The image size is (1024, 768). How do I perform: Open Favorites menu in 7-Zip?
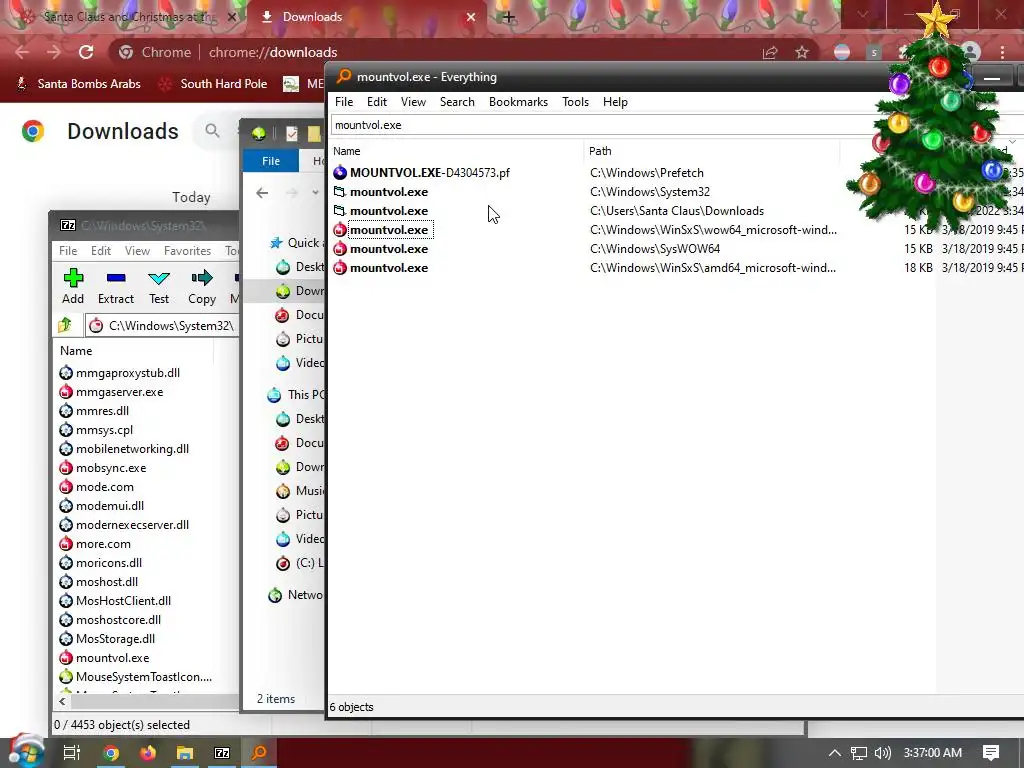pos(187,251)
